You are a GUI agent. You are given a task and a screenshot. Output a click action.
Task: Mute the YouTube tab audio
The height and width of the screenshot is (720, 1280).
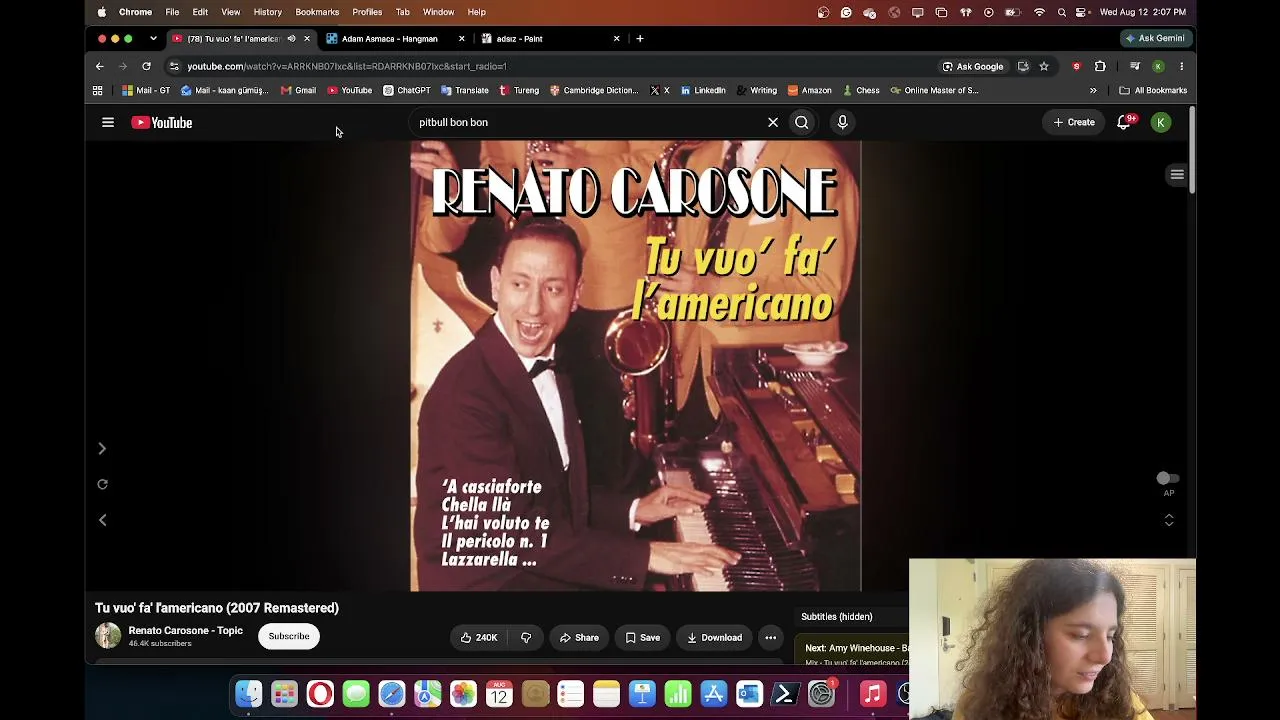click(291, 39)
